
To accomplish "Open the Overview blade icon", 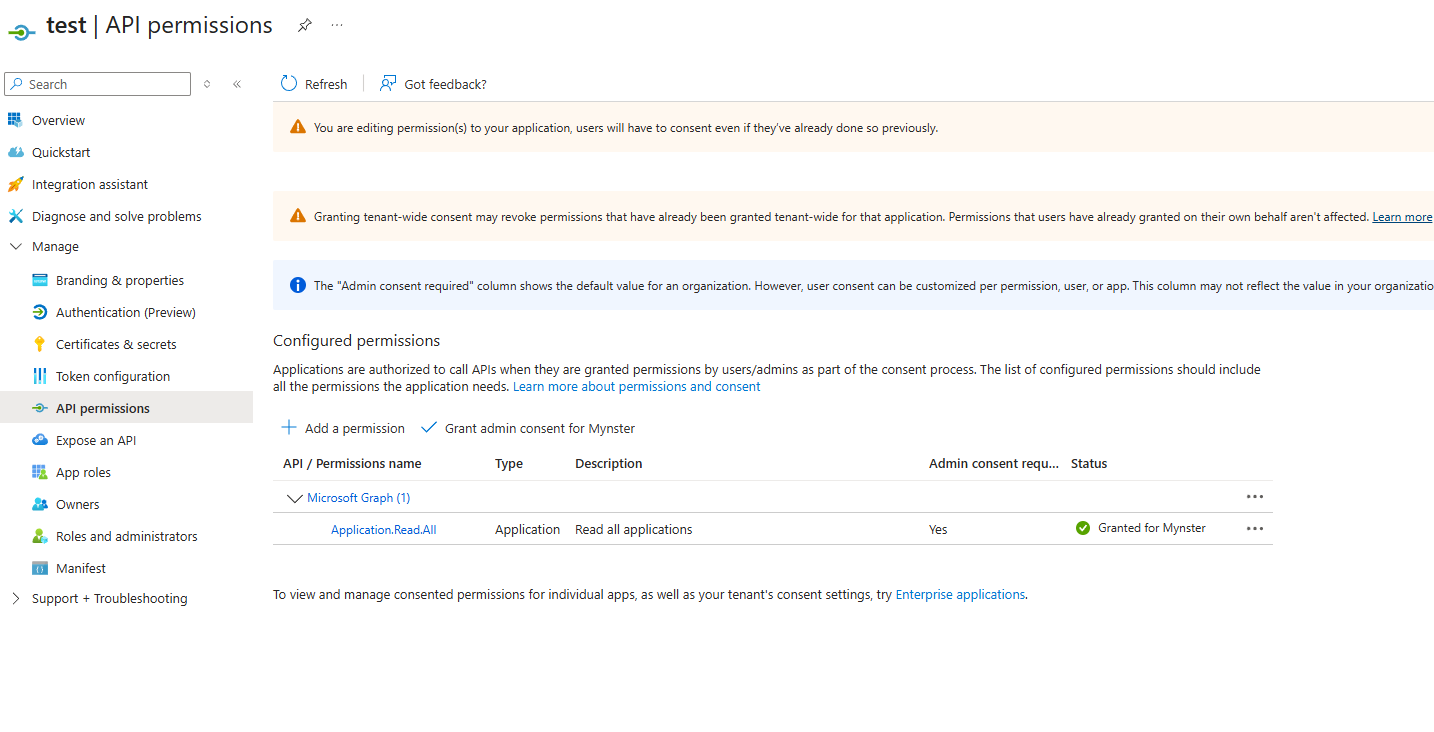I will [17, 119].
